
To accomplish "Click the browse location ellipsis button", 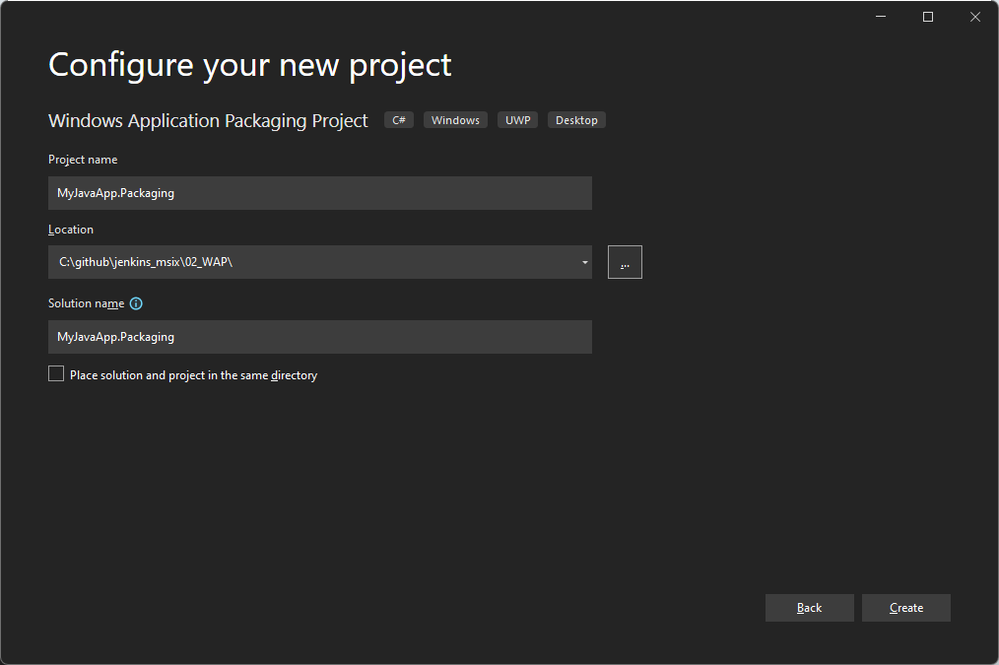I will 625,262.
